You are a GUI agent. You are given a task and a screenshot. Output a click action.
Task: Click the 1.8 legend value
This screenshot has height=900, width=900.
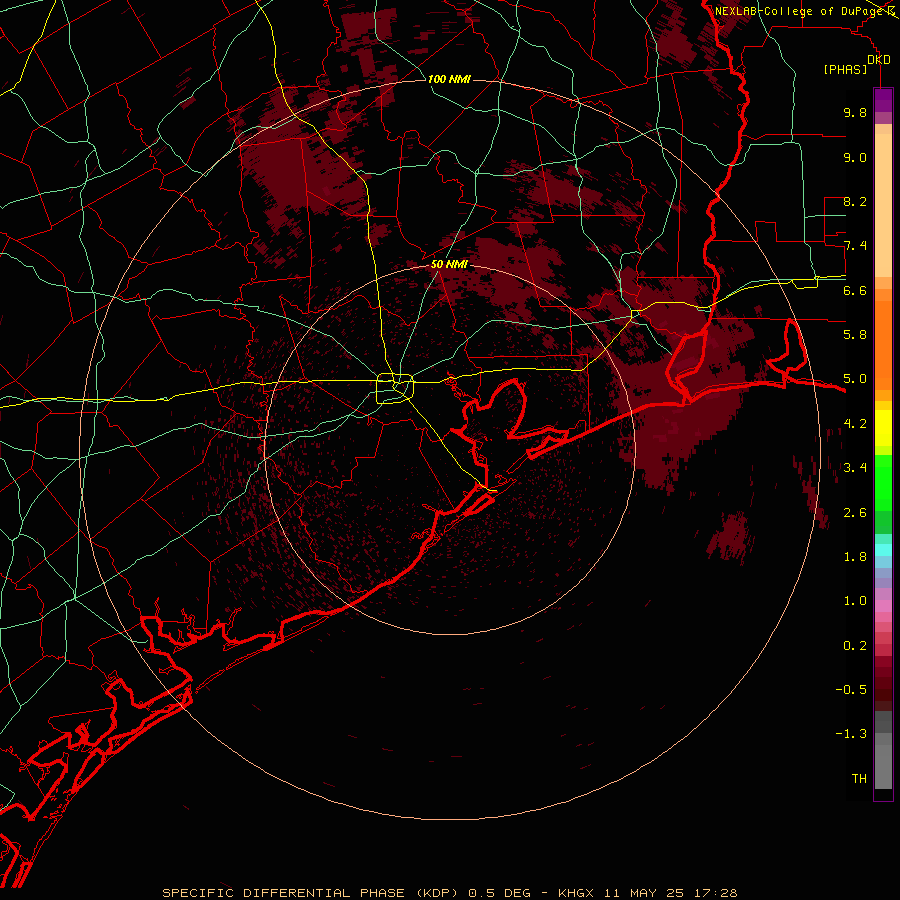(855, 557)
